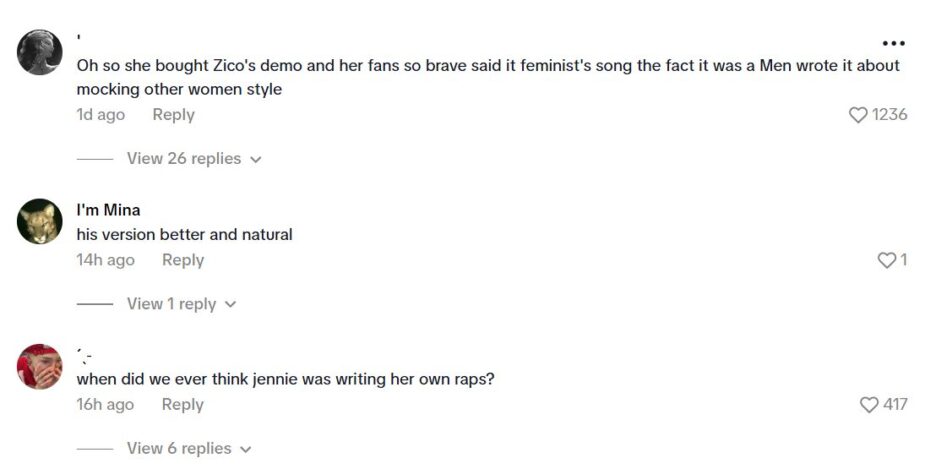Image resolution: width=925 pixels, height=469 pixels.
Task: Reply to the Zico's demo comment
Action: (173, 115)
